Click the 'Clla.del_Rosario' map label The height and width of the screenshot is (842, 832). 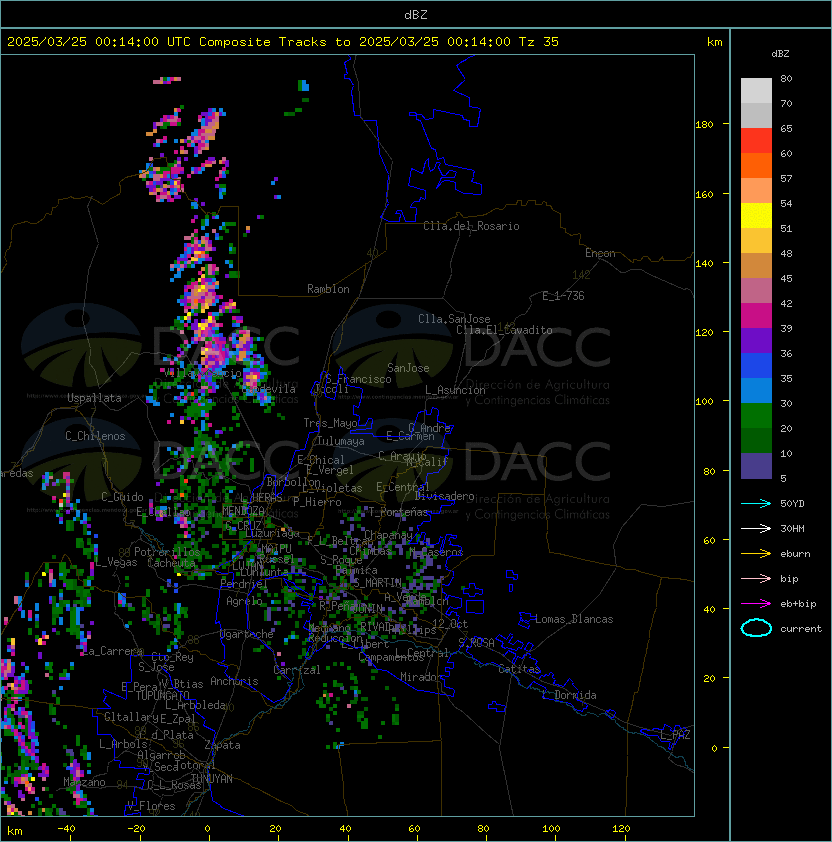(x=471, y=226)
